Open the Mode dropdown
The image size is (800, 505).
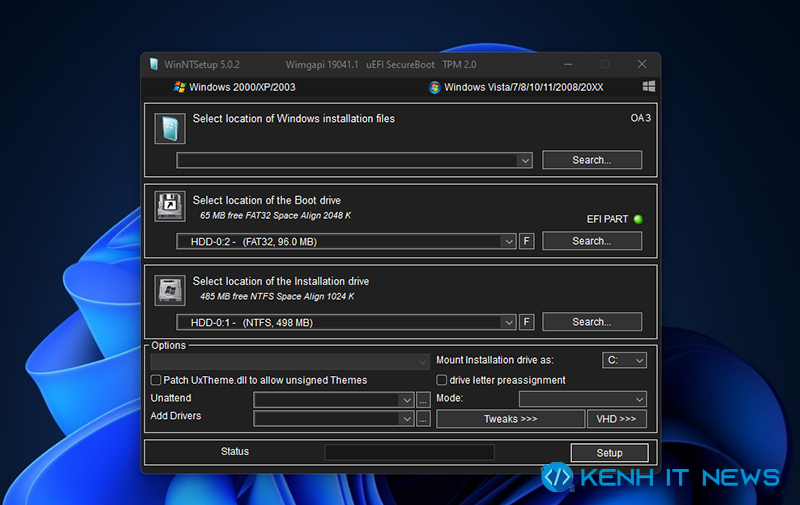pos(583,399)
